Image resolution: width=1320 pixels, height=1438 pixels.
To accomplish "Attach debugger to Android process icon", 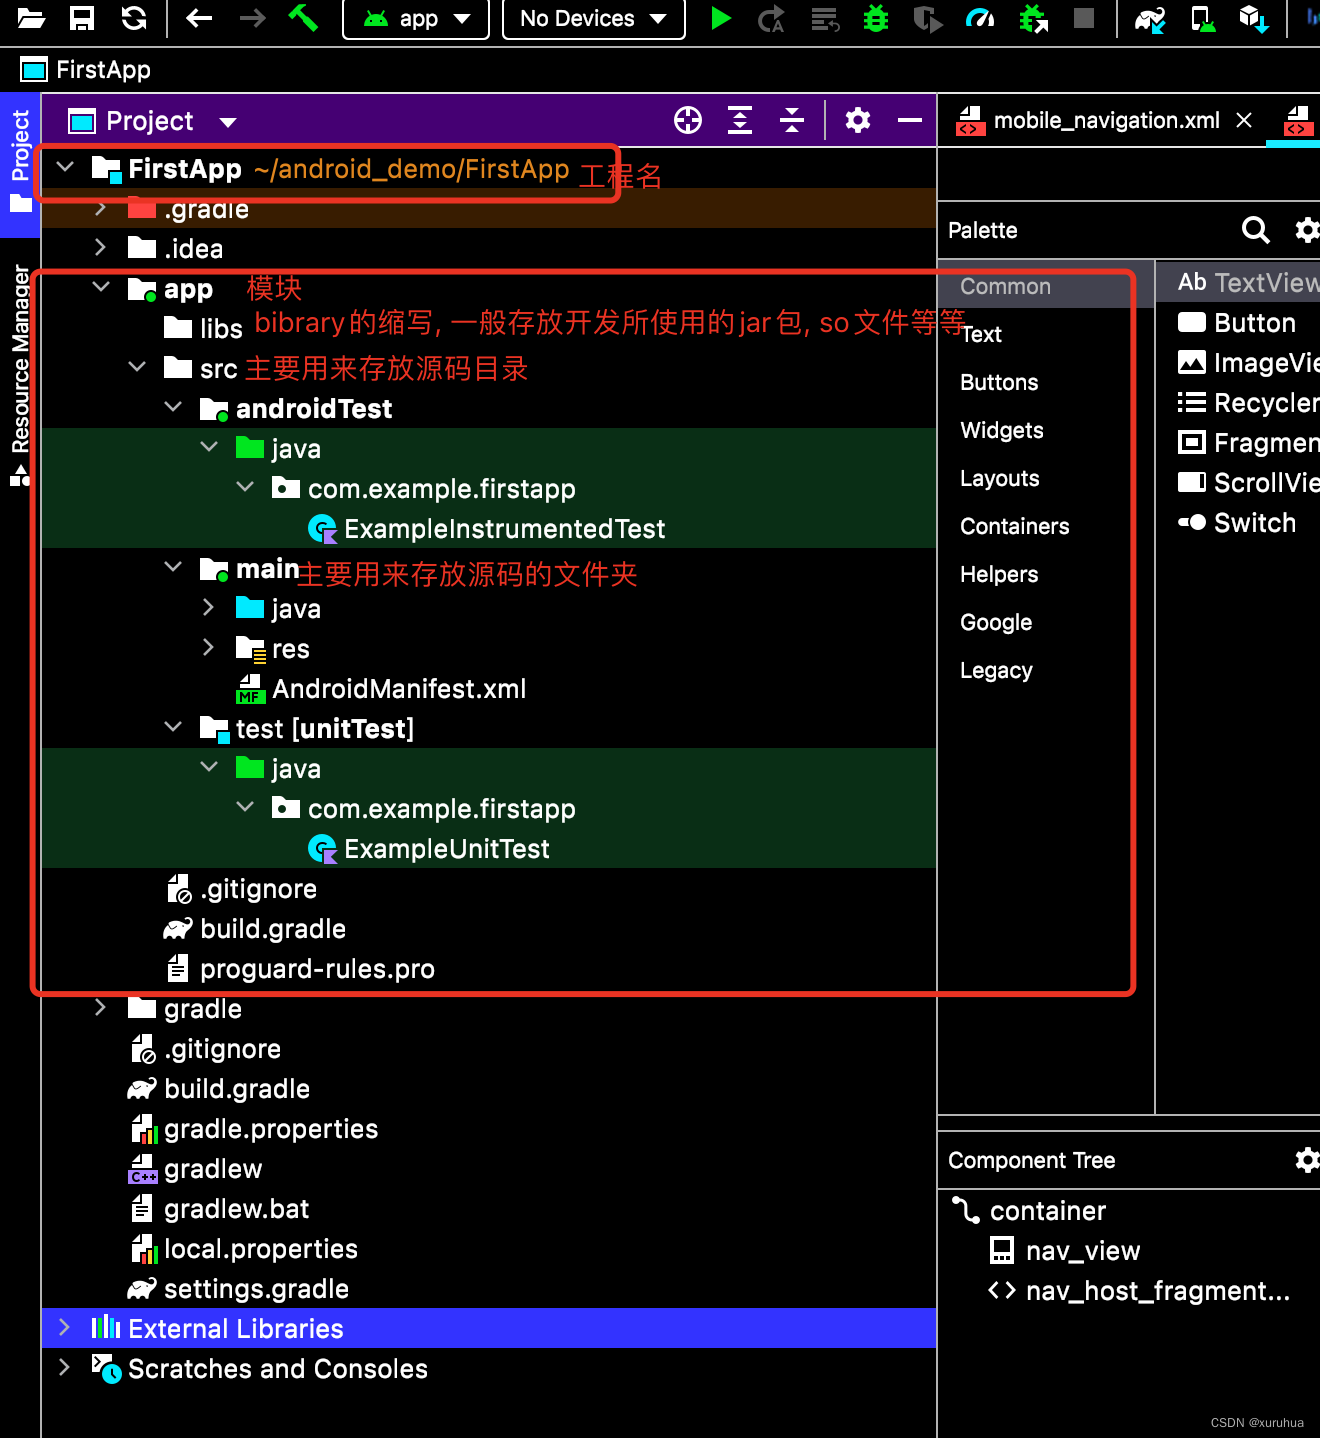I will pyautogui.click(x=1033, y=18).
